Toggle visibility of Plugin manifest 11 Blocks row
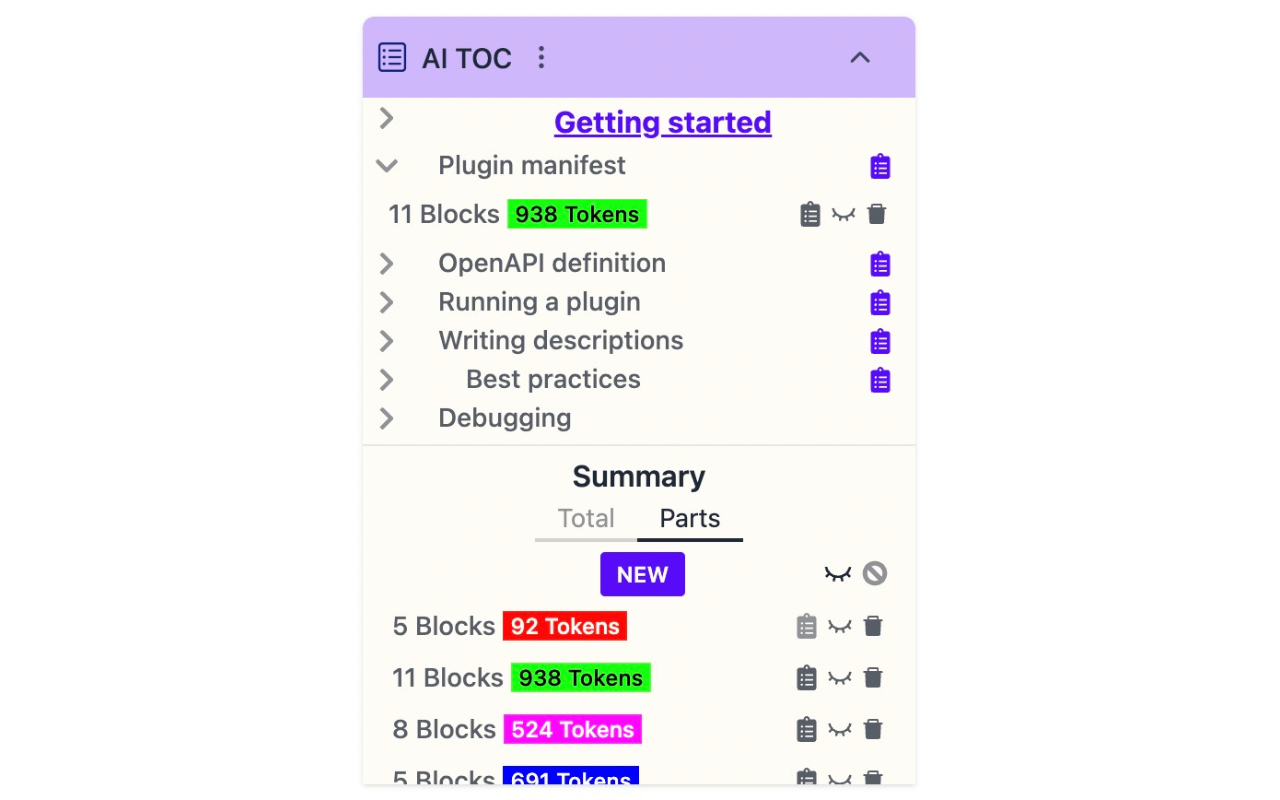Image resolution: width=1280 pixels, height=800 pixels. 844,215
